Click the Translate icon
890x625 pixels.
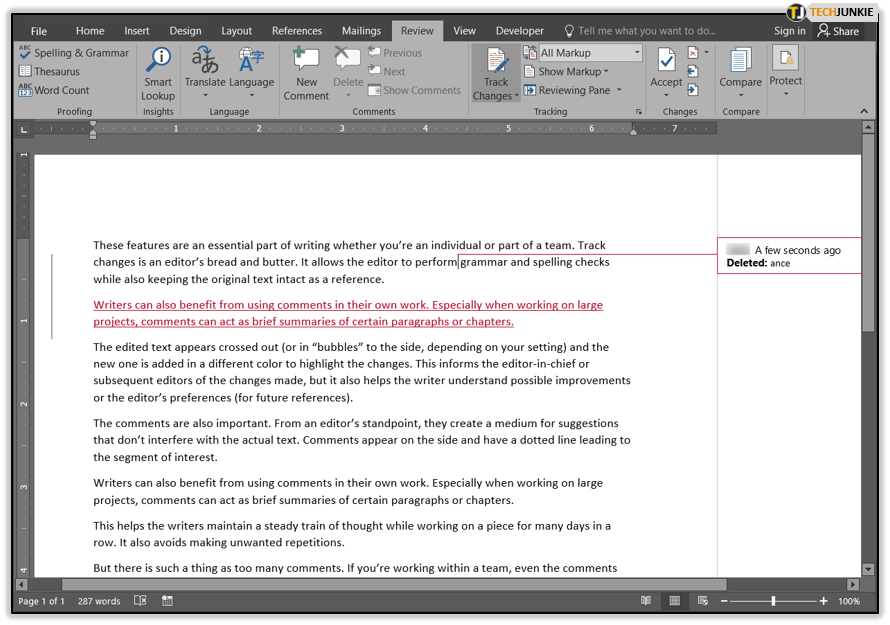(205, 60)
